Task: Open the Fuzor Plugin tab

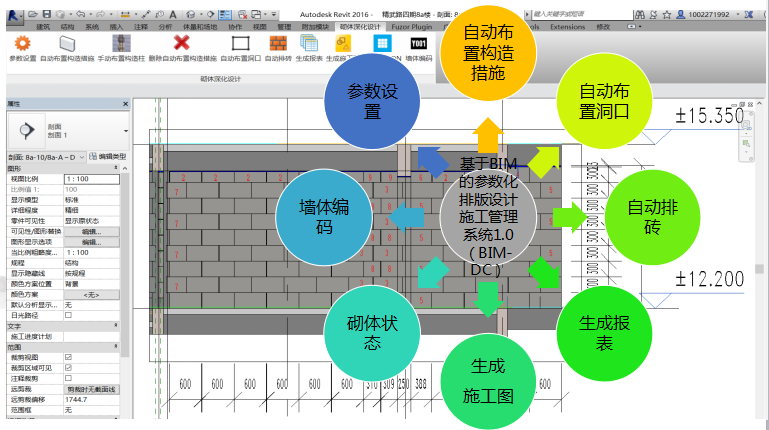Action: (411, 27)
